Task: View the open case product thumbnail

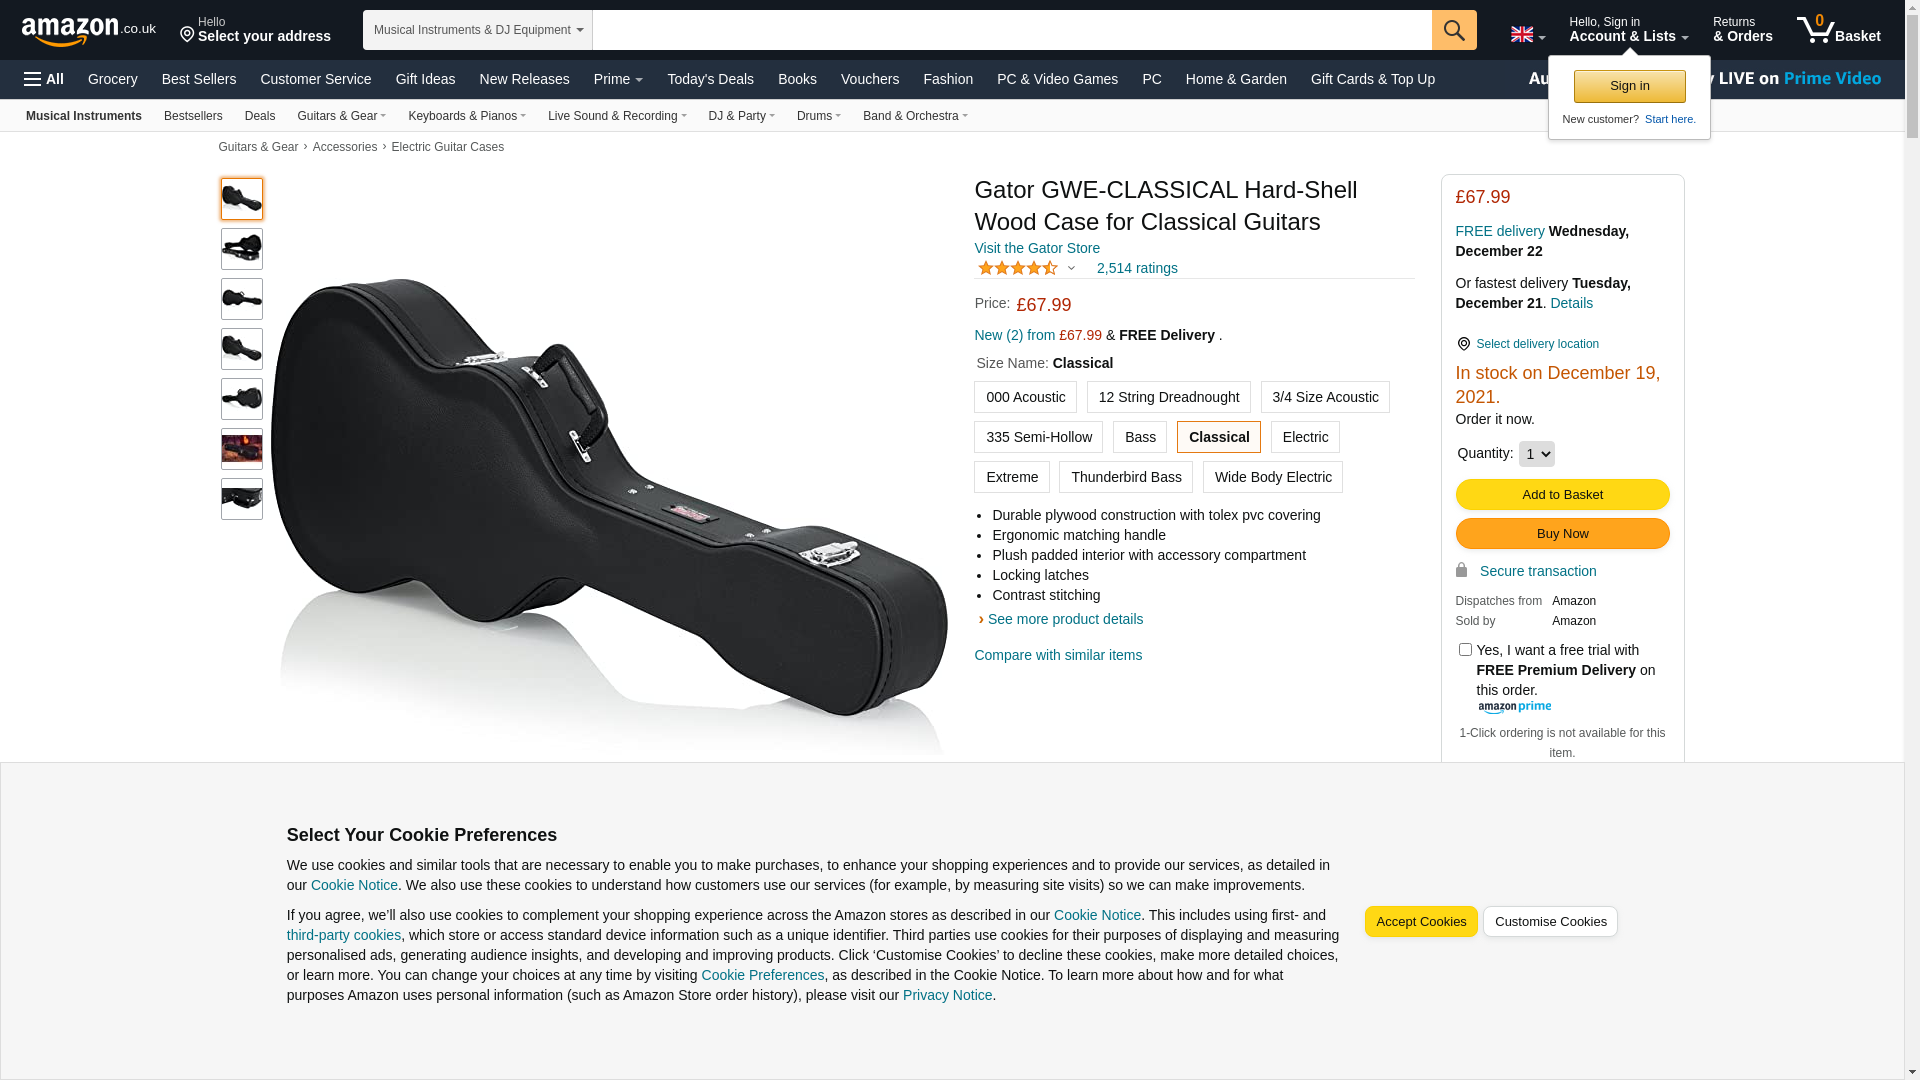Action: coord(242,249)
